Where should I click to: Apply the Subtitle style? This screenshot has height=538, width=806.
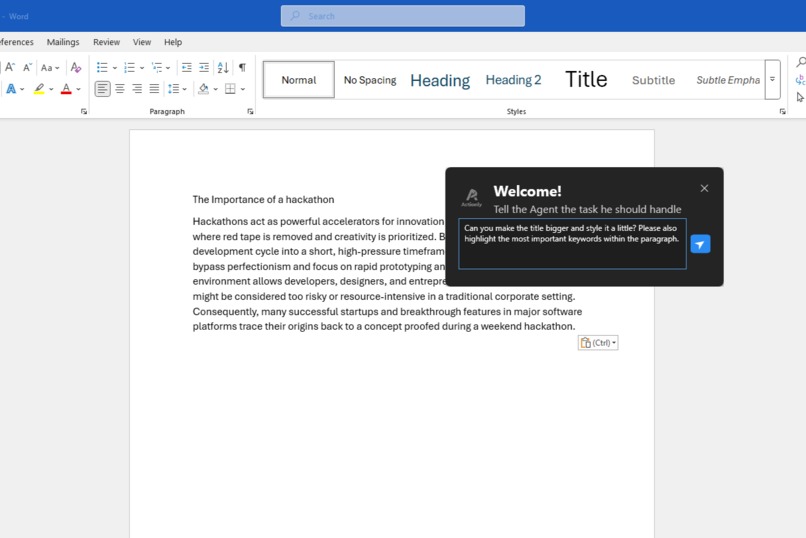tap(653, 80)
